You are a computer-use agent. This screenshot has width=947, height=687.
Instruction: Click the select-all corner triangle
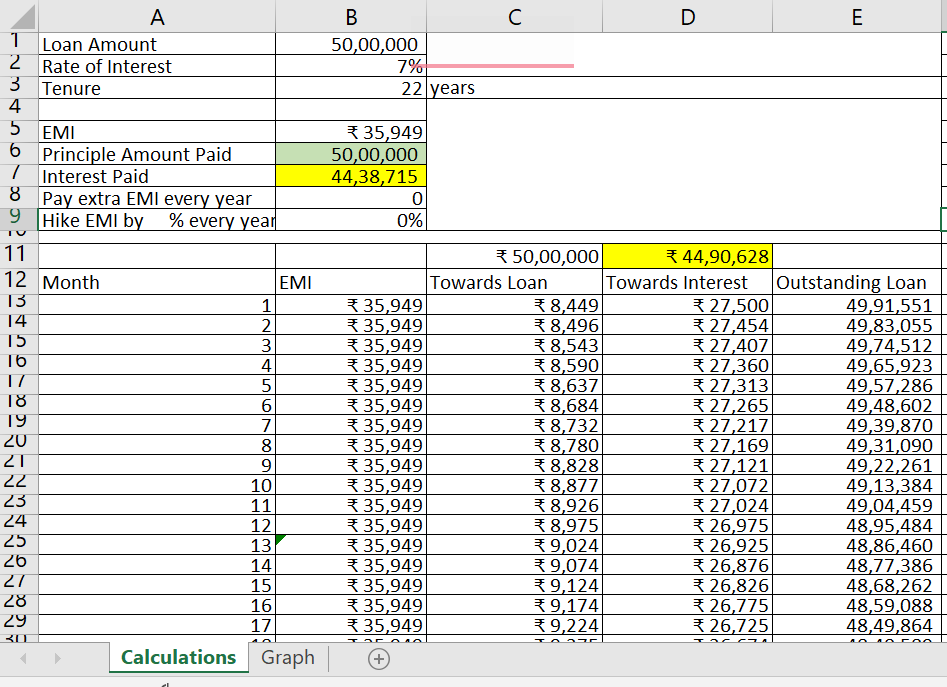(22, 17)
